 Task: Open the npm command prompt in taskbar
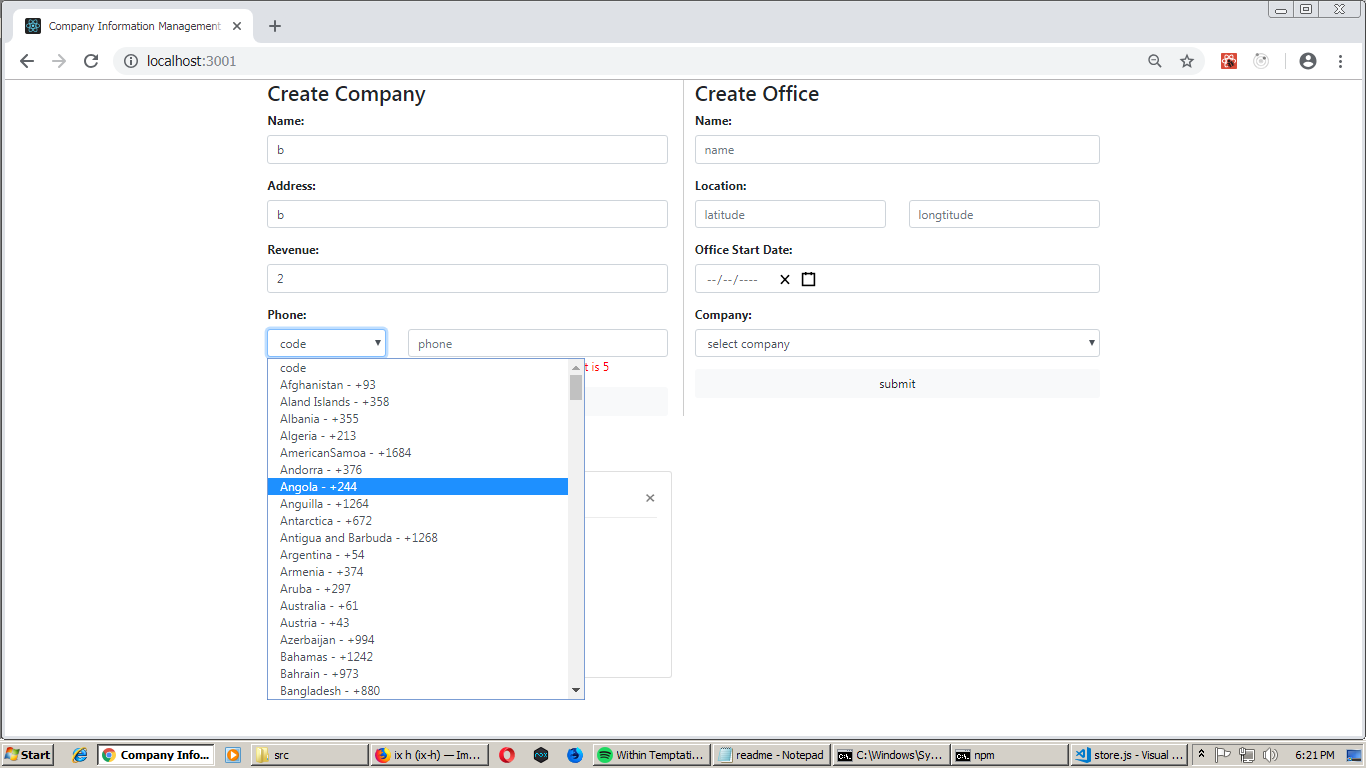pyautogui.click(x=1010, y=755)
